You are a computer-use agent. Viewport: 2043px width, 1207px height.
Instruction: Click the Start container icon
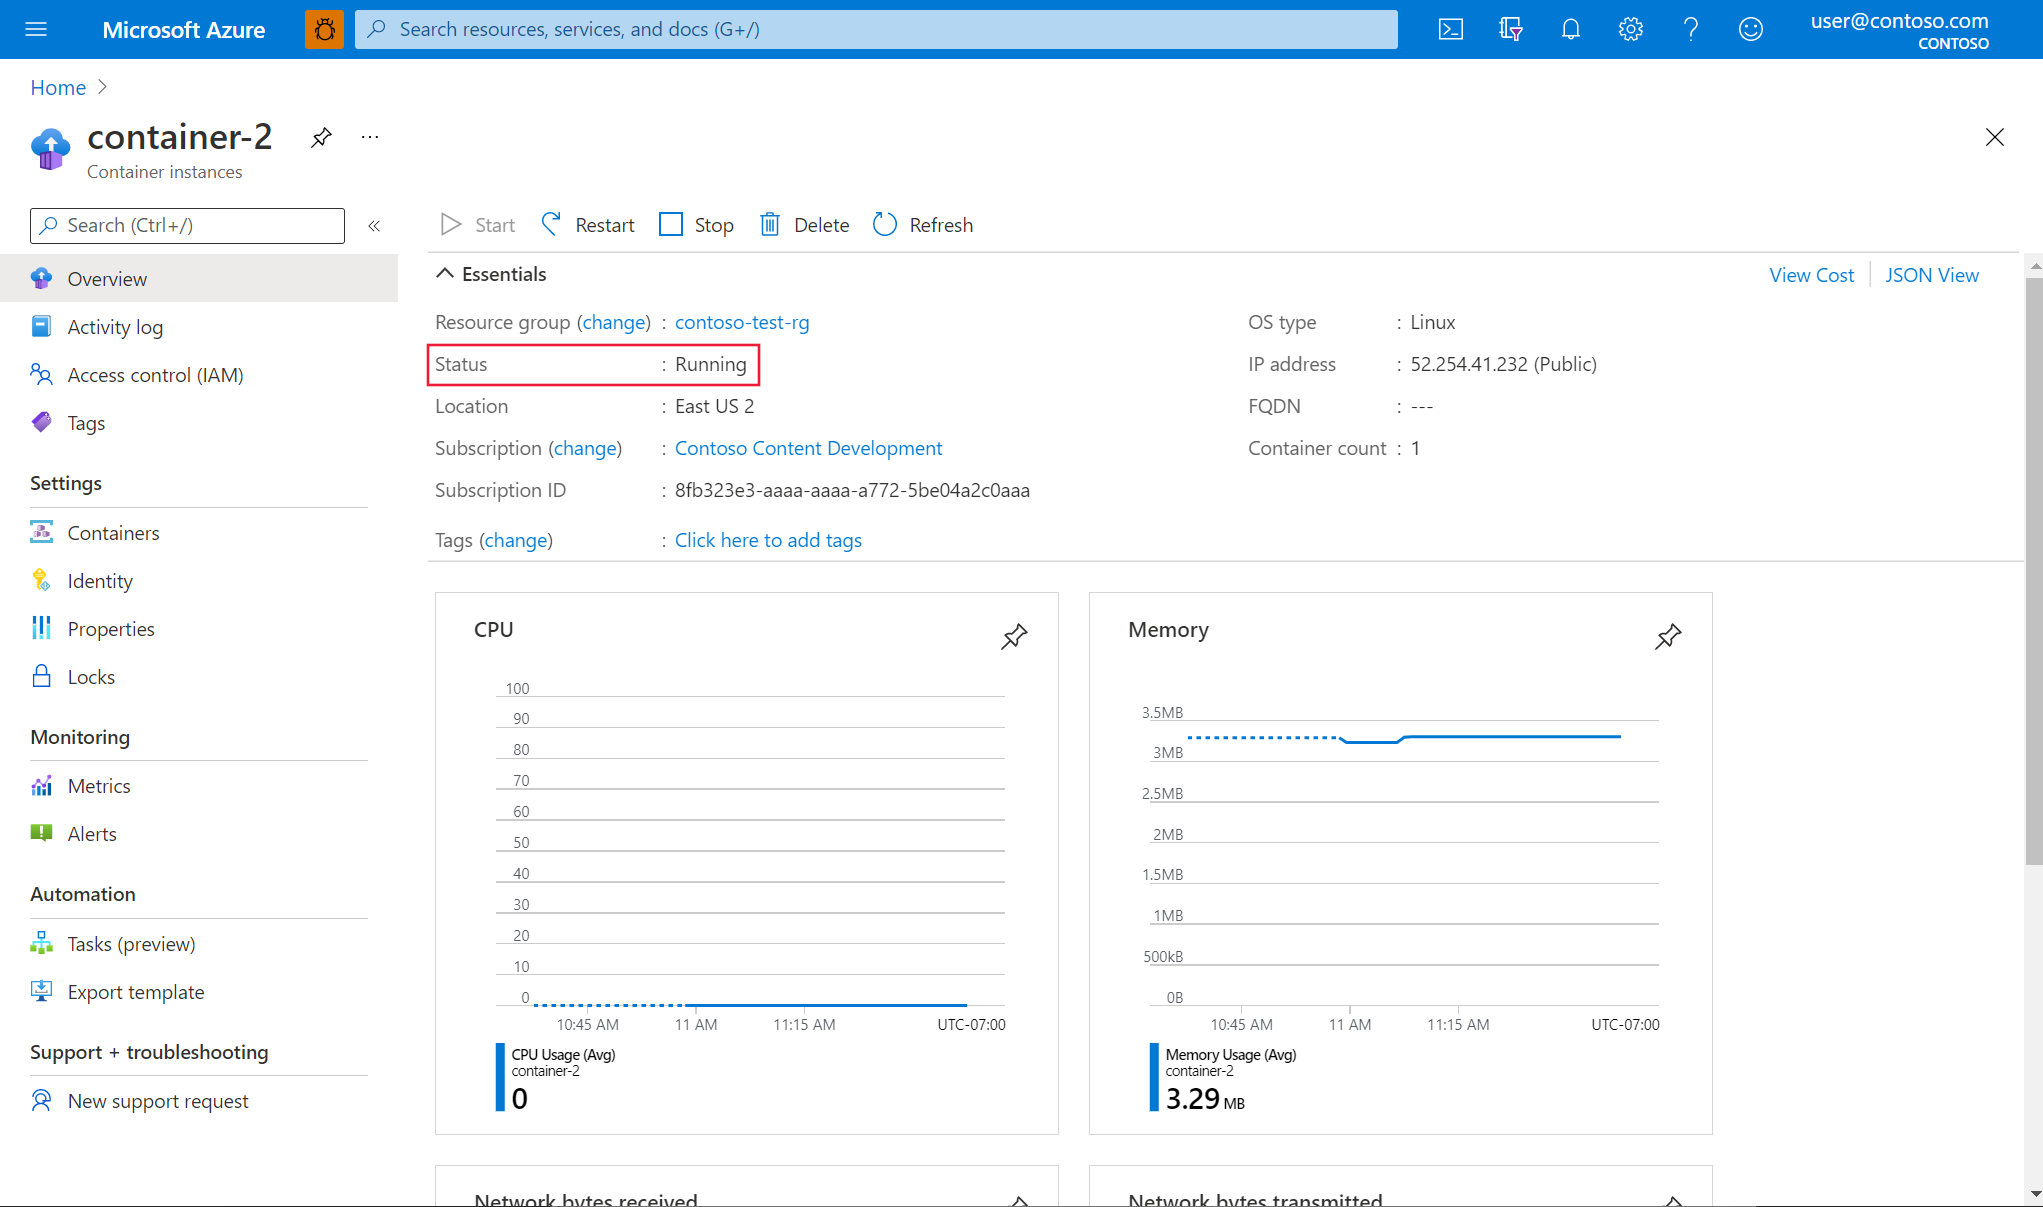coord(451,224)
